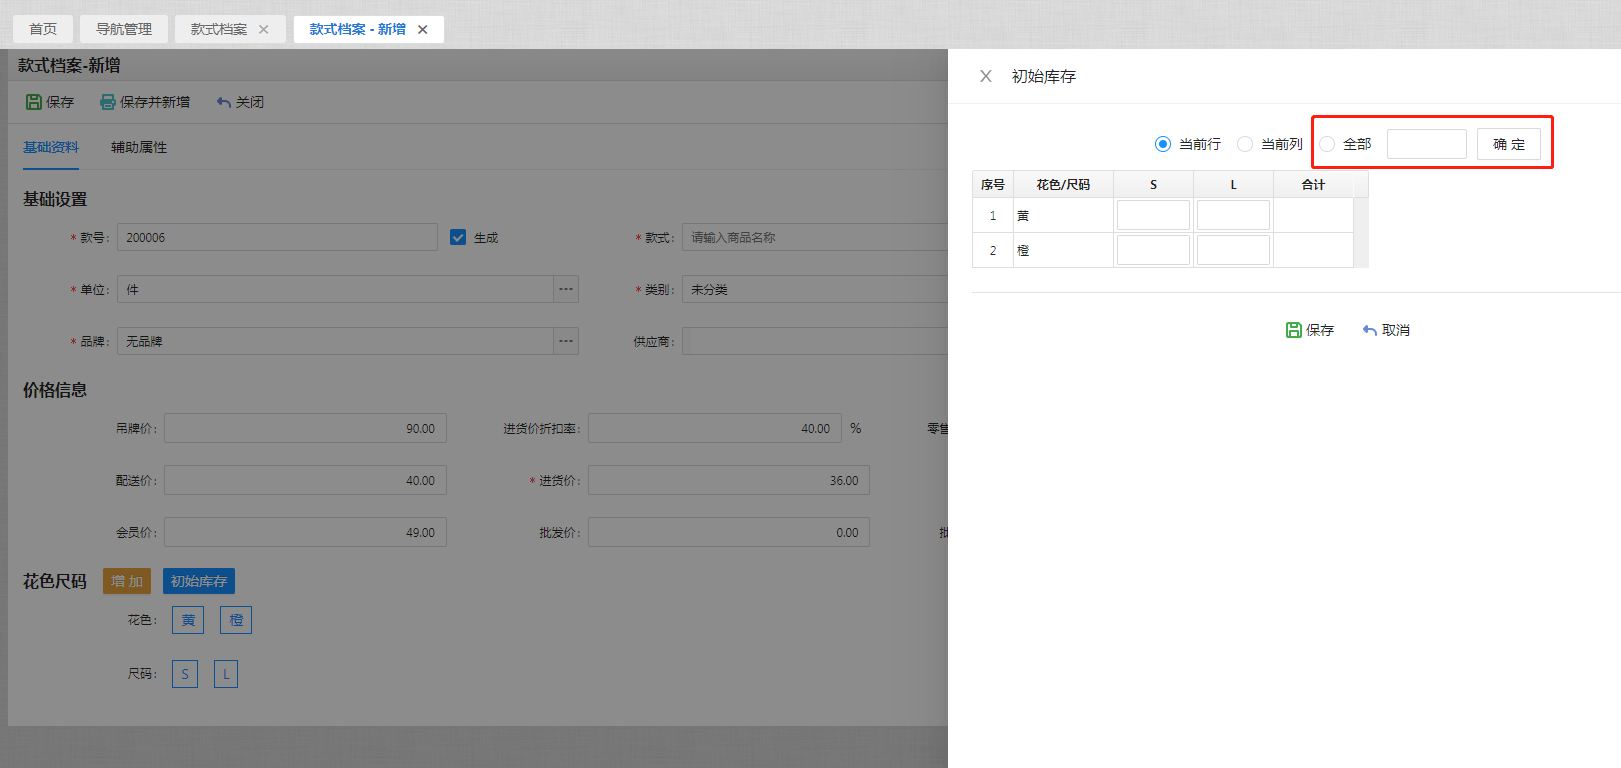Click the L cell input for 黄 row
Image resolution: width=1621 pixels, height=768 pixels.
(x=1233, y=215)
